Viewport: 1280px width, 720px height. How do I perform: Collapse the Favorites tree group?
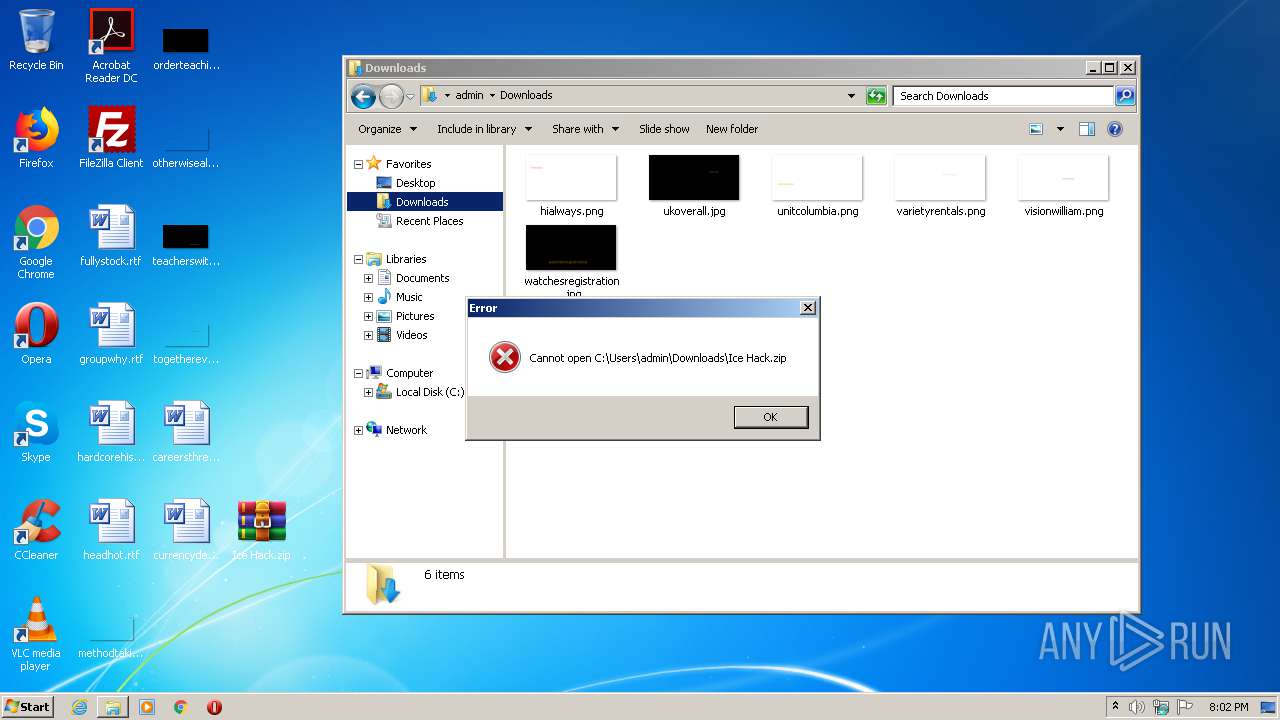pos(358,164)
